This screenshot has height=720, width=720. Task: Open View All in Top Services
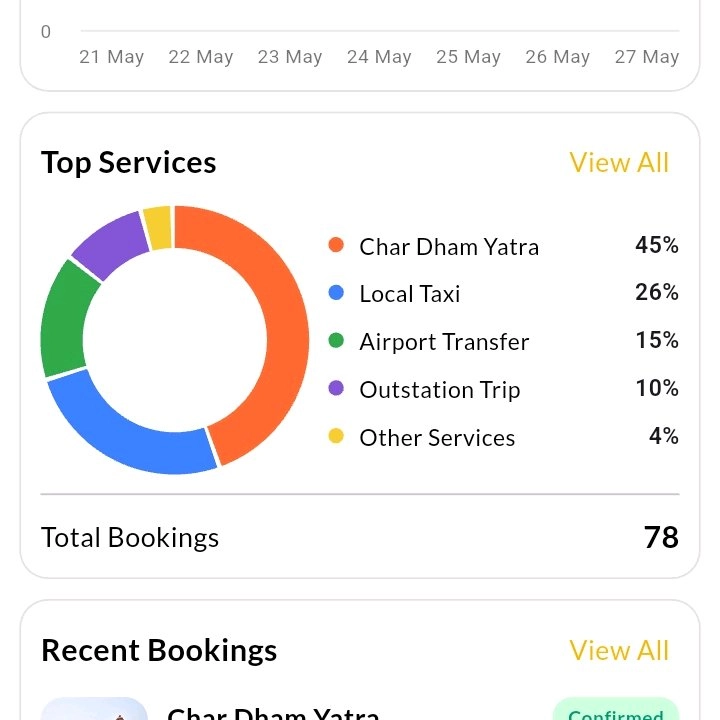click(x=619, y=163)
